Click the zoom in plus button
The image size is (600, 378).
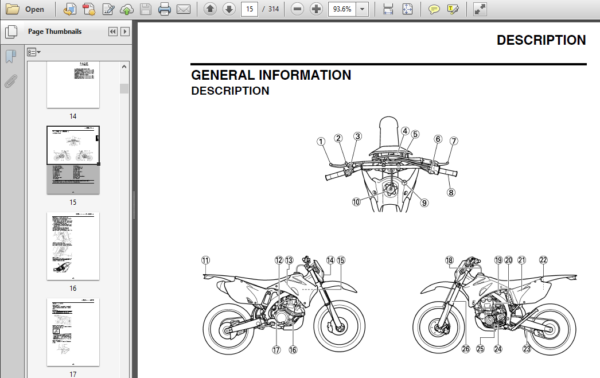316,9
